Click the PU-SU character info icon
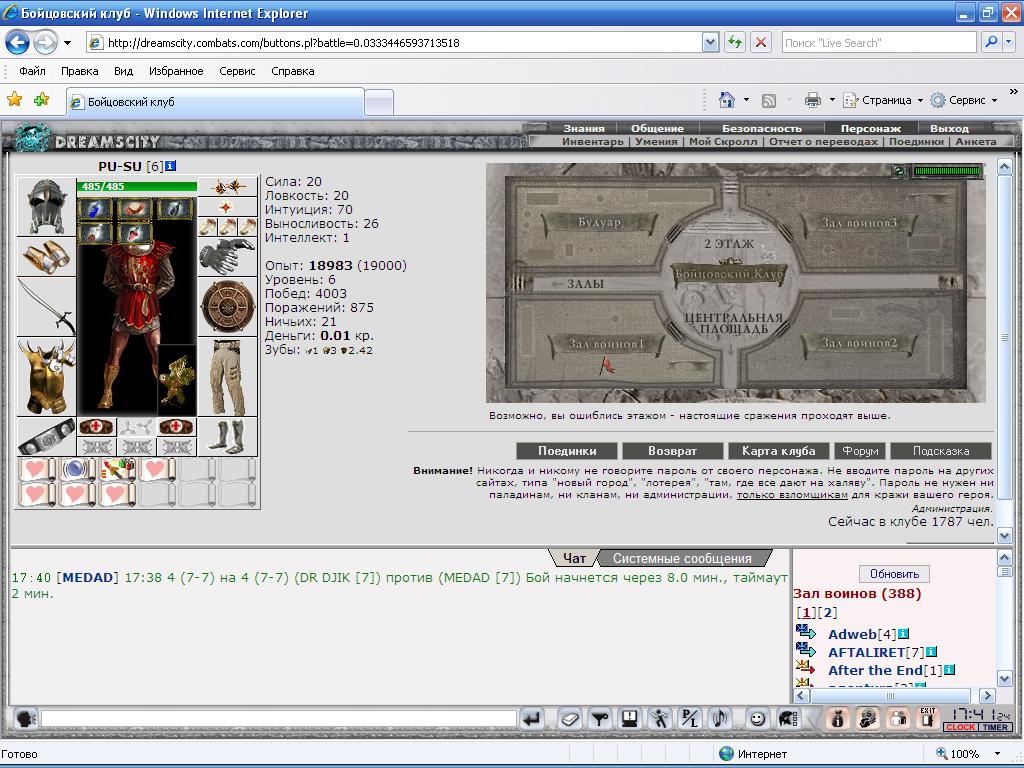 pyautogui.click(x=170, y=166)
